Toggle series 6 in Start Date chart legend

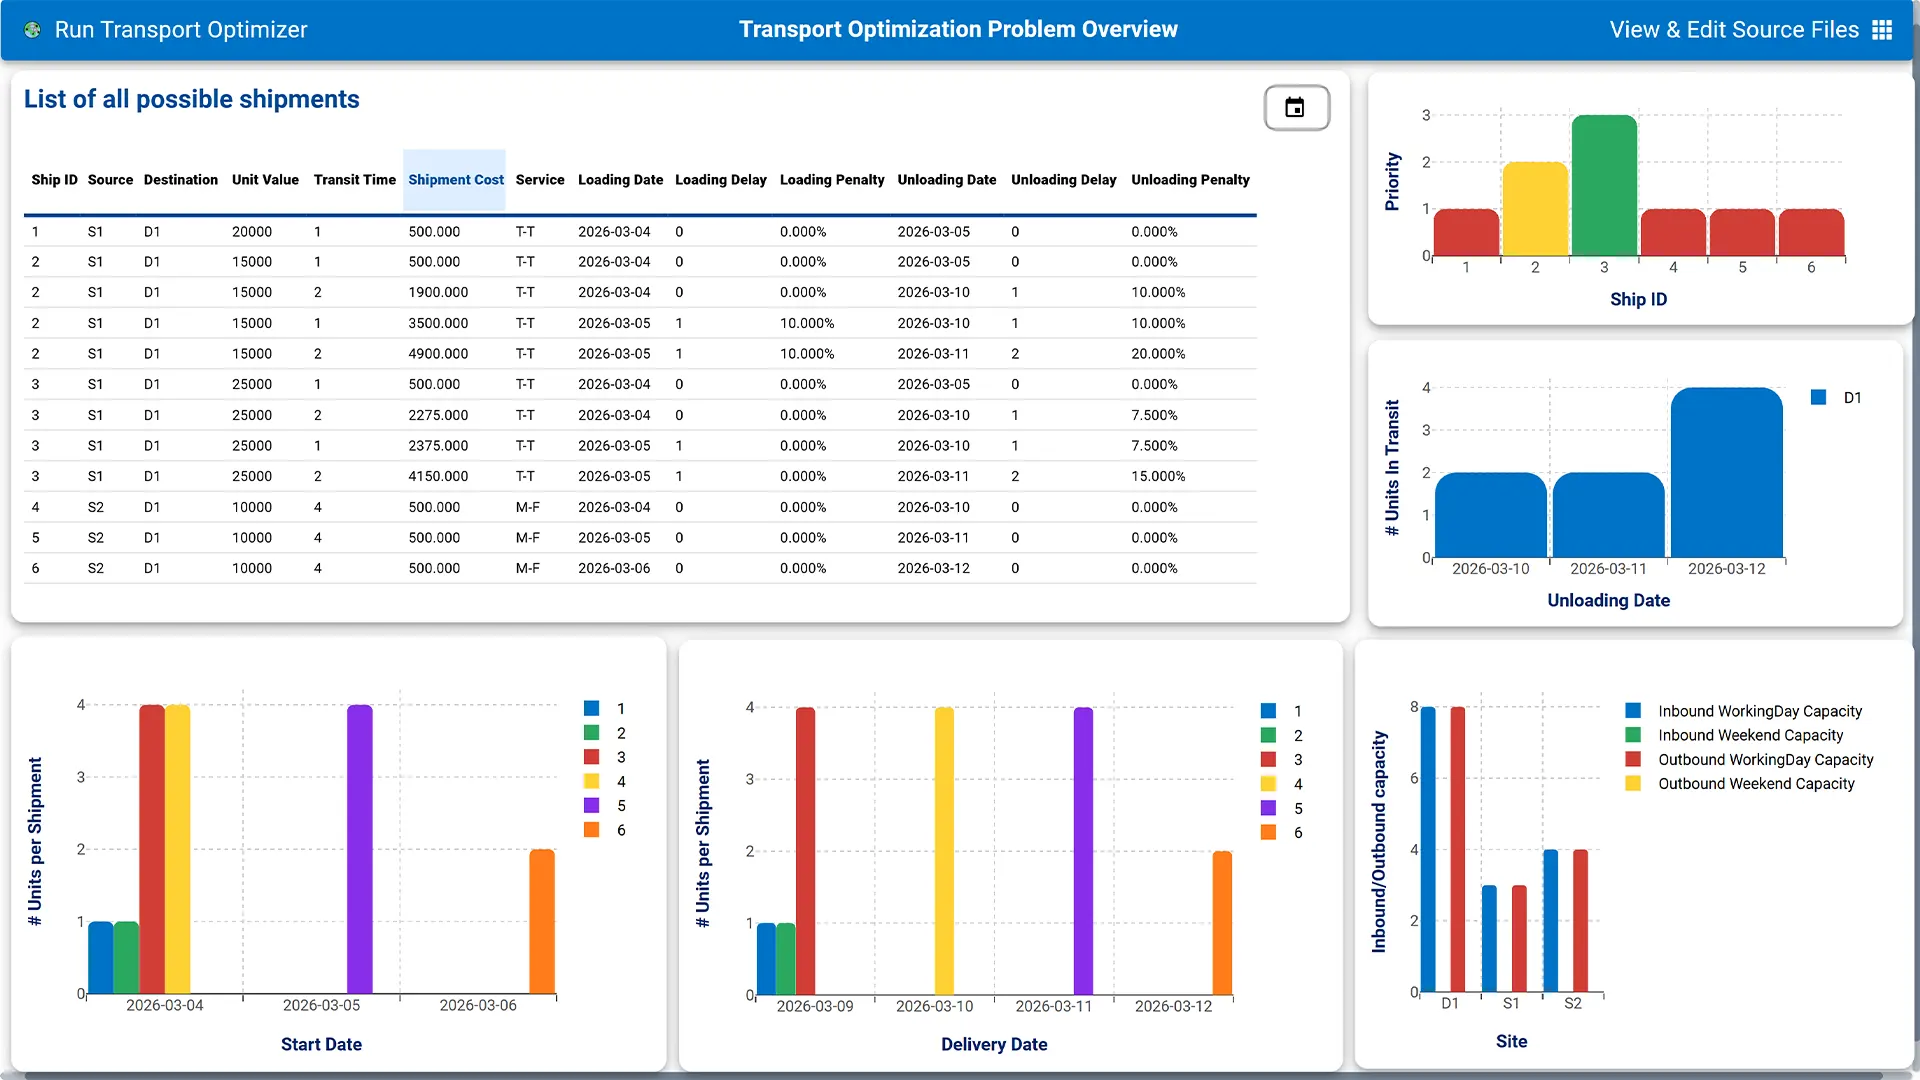click(x=605, y=830)
